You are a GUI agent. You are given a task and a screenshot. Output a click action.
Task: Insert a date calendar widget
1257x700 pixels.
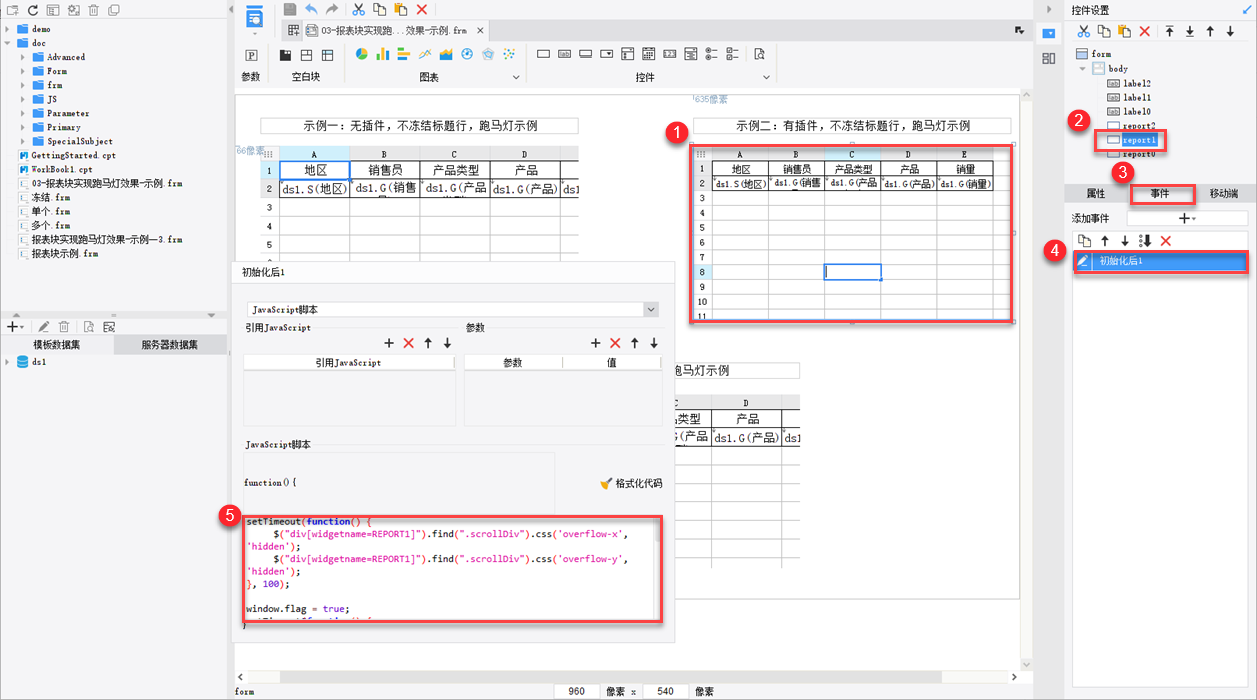point(649,54)
